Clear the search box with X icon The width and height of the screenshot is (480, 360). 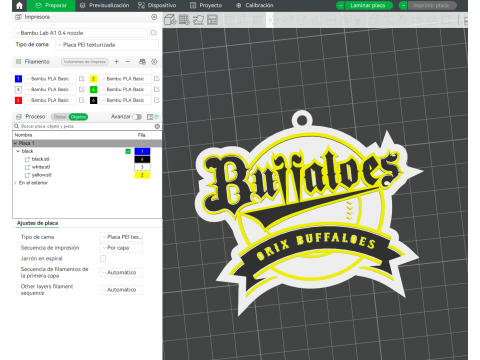(157, 126)
